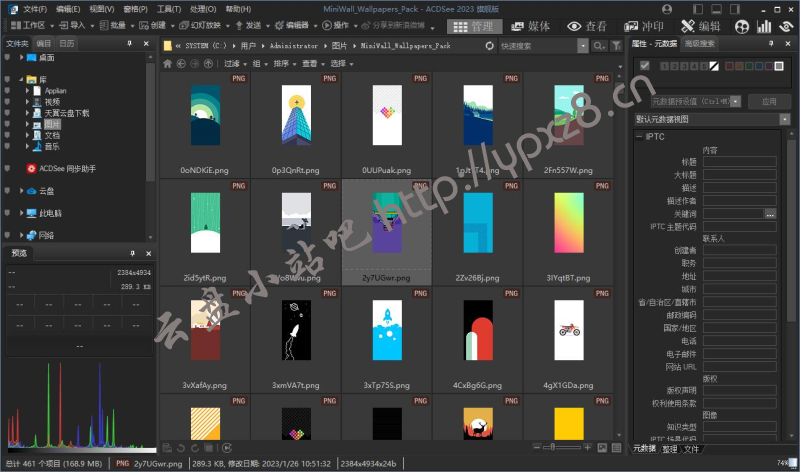
Task: Switch to the 高级搜索 tab
Action: 699,44
